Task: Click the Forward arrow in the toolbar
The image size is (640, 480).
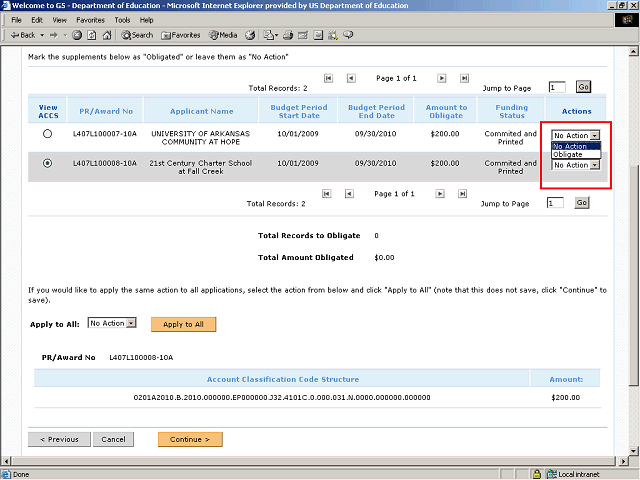Action: pyautogui.click(x=53, y=35)
